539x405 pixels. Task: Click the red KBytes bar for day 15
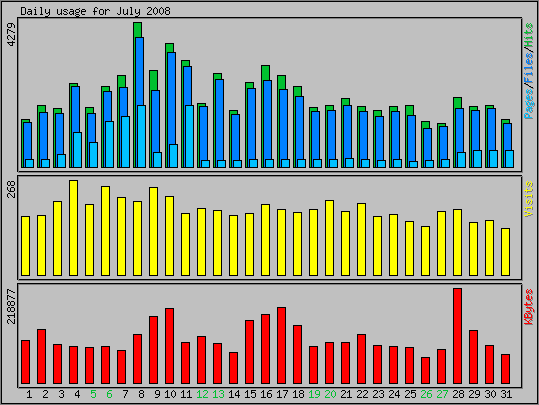tap(250, 352)
